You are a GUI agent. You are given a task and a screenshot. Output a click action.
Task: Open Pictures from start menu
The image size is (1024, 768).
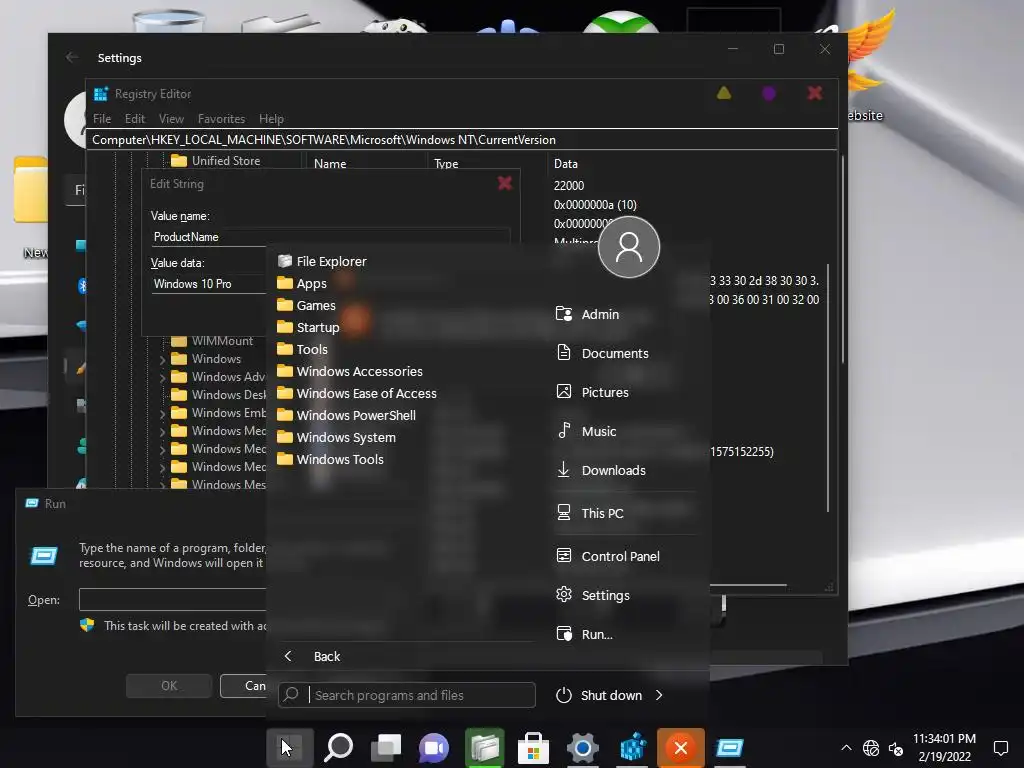(x=592, y=392)
